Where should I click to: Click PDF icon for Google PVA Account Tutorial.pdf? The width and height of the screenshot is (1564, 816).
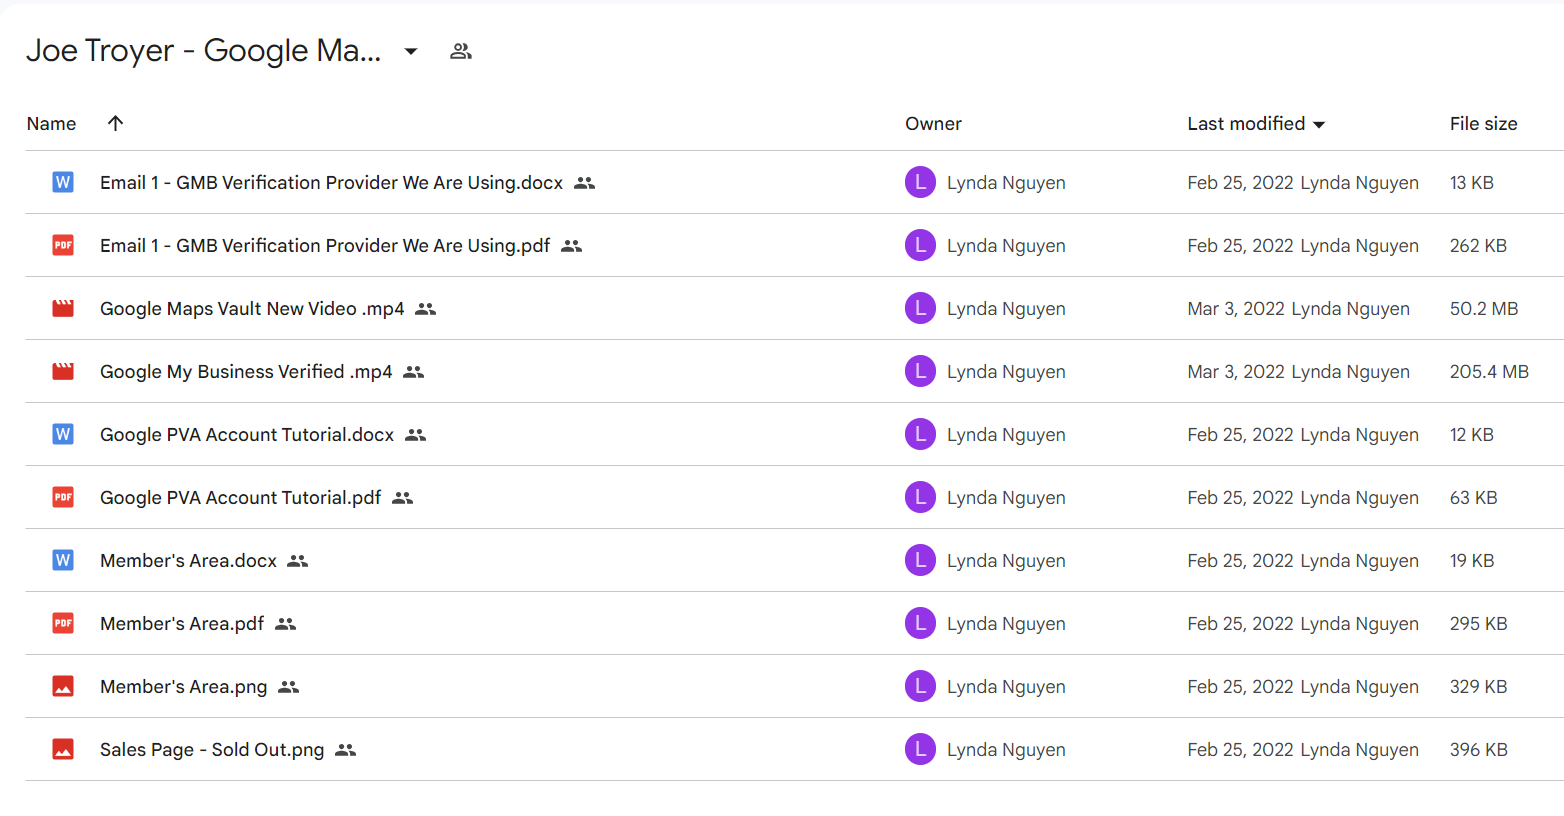point(63,497)
